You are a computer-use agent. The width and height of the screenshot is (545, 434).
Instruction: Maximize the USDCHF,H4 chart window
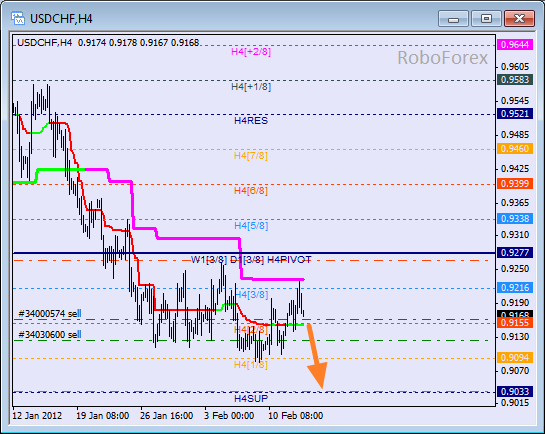tap(486, 18)
